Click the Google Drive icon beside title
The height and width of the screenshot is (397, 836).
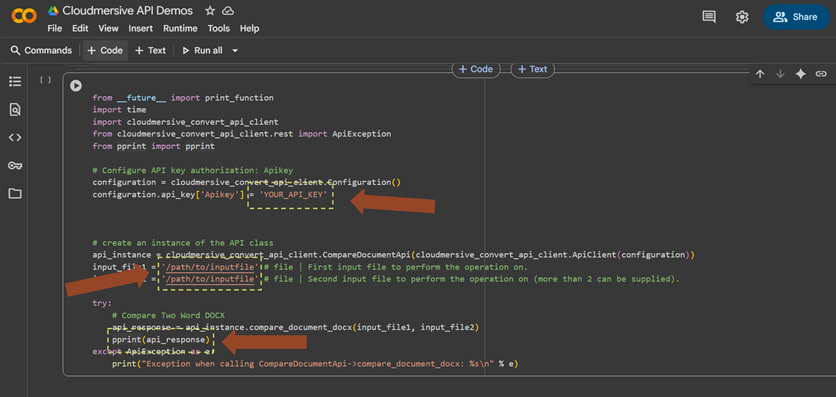pos(53,11)
